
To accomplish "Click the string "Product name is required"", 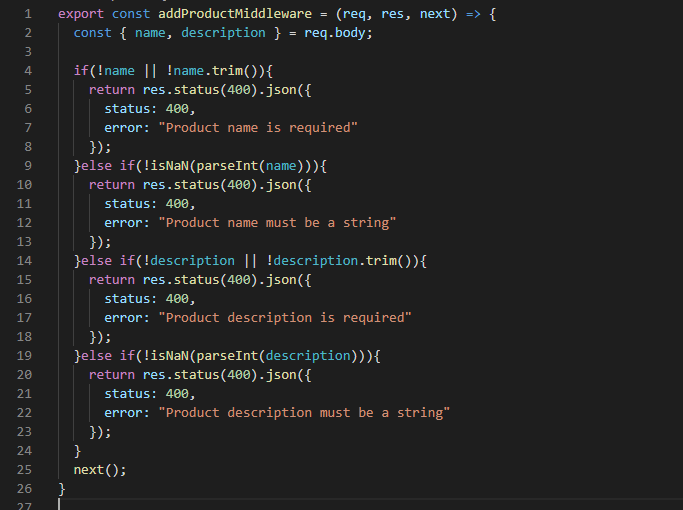I will (258, 128).
